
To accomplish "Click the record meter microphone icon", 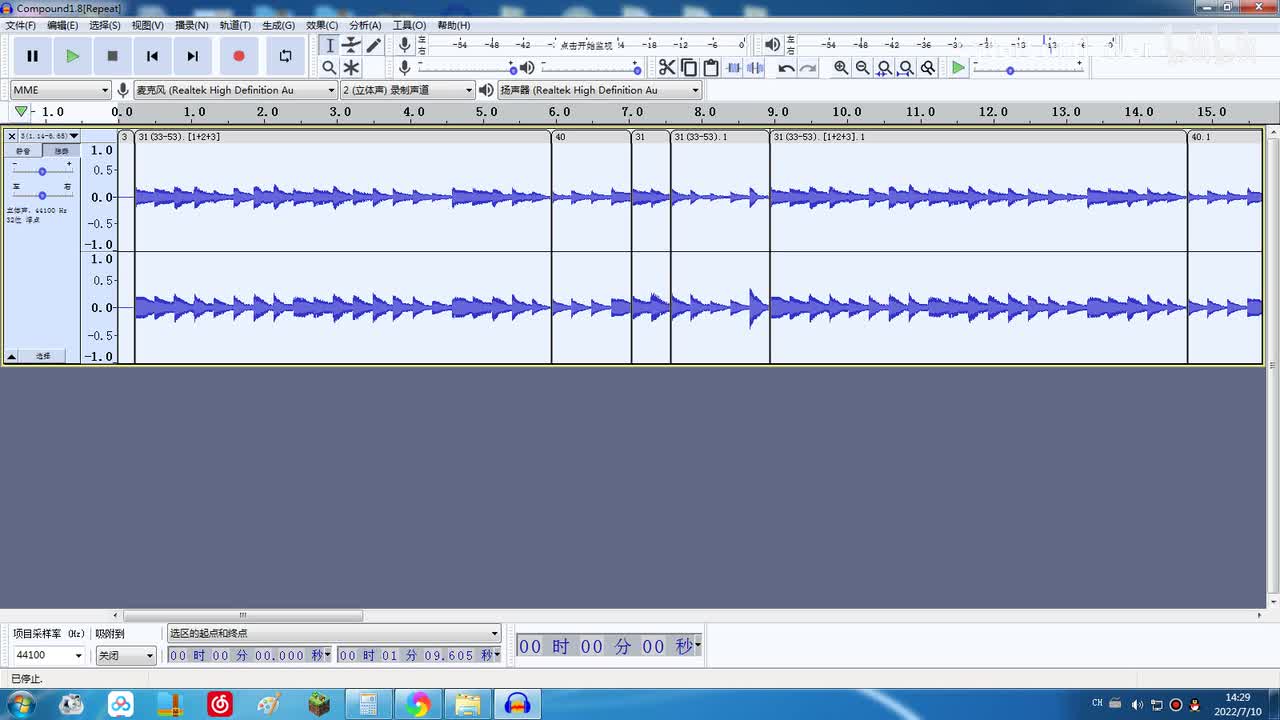I will click(x=404, y=45).
